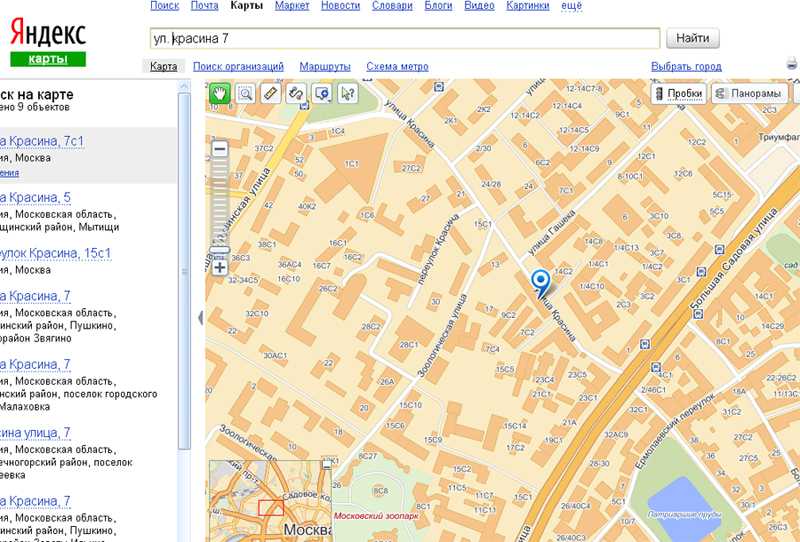Click the Найти search button

(692, 38)
